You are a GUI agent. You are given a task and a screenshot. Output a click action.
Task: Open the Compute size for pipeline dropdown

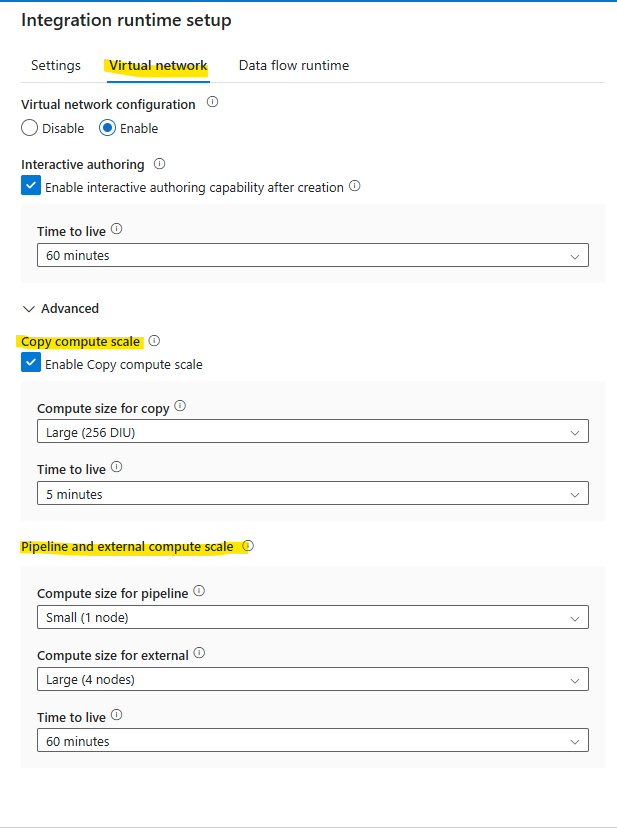point(312,617)
